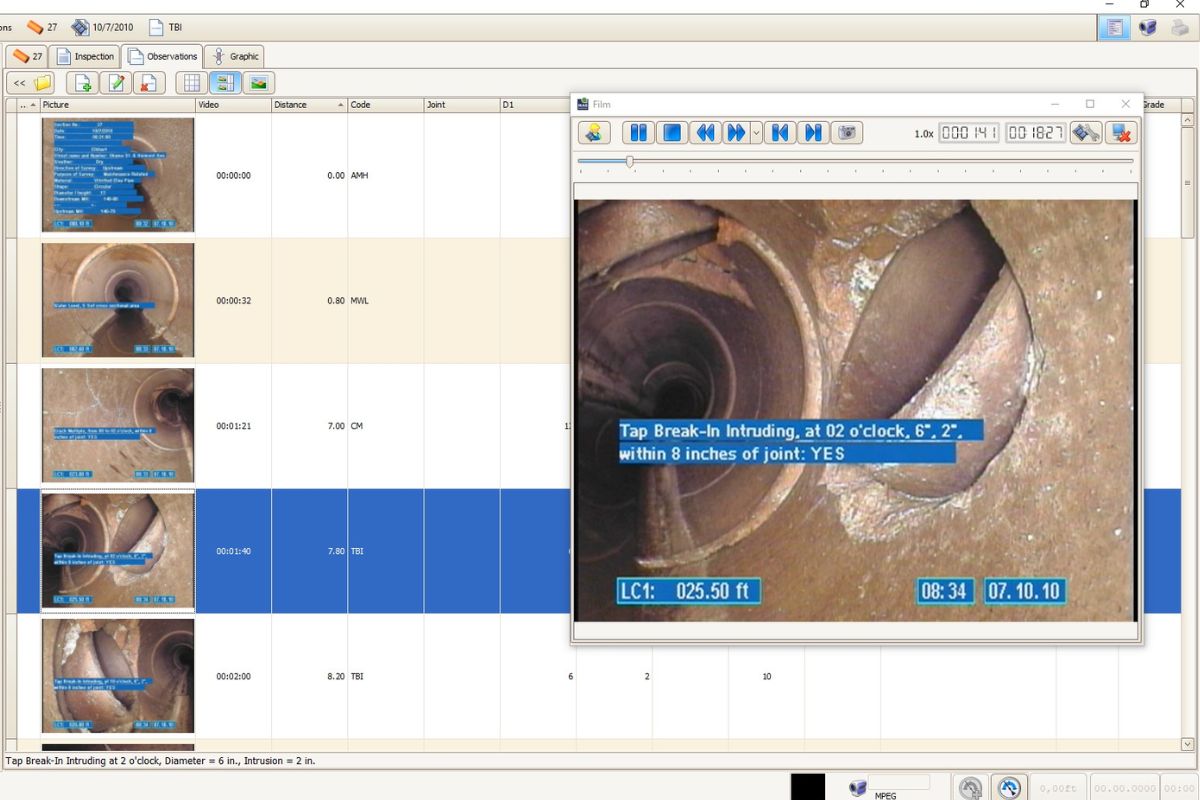Click the film seek slider handle
This screenshot has width=1200, height=800.
pyautogui.click(x=629, y=161)
